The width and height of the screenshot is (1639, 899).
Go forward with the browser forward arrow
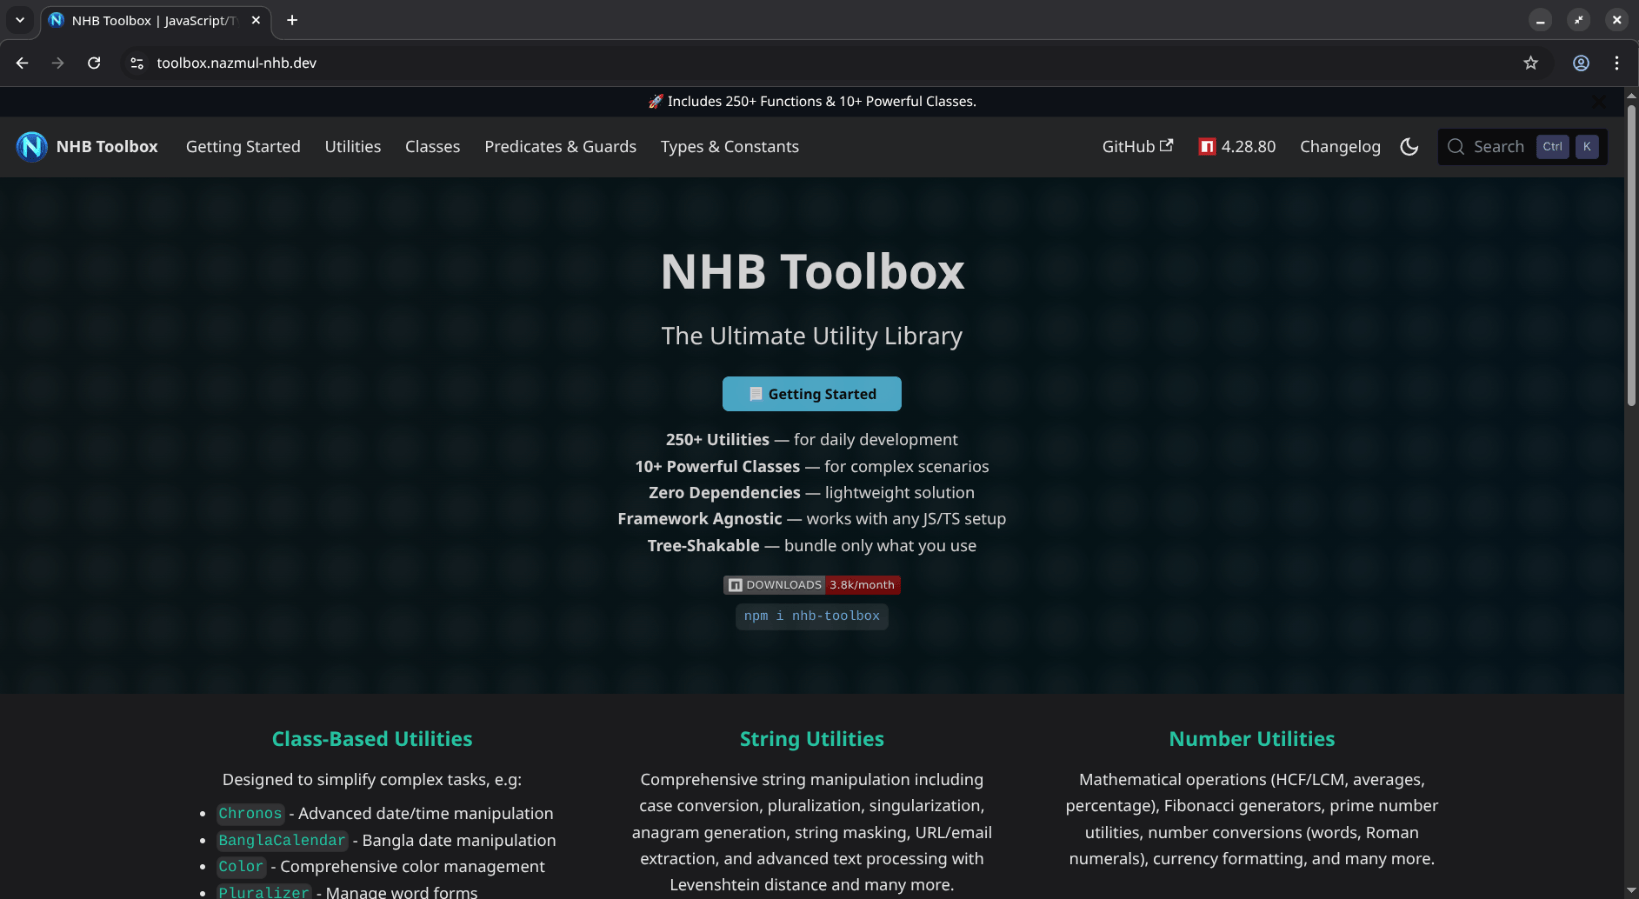click(x=58, y=63)
